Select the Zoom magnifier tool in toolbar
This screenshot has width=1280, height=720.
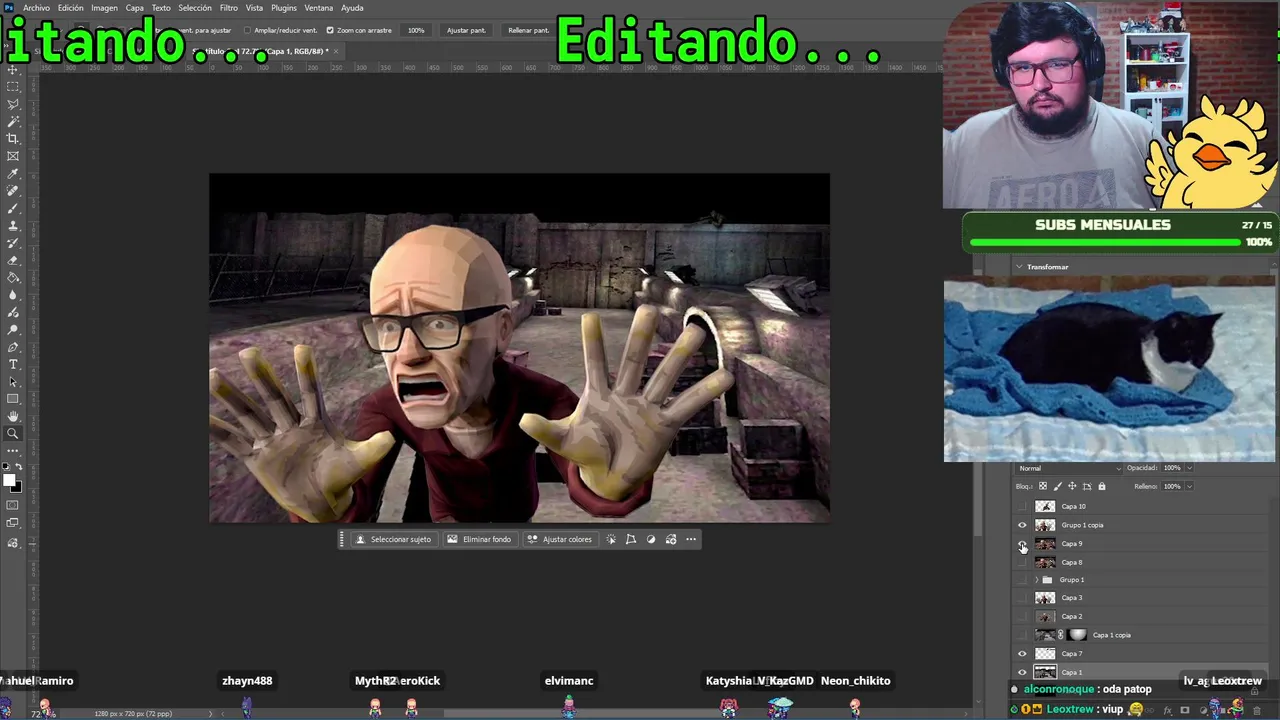[x=13, y=434]
